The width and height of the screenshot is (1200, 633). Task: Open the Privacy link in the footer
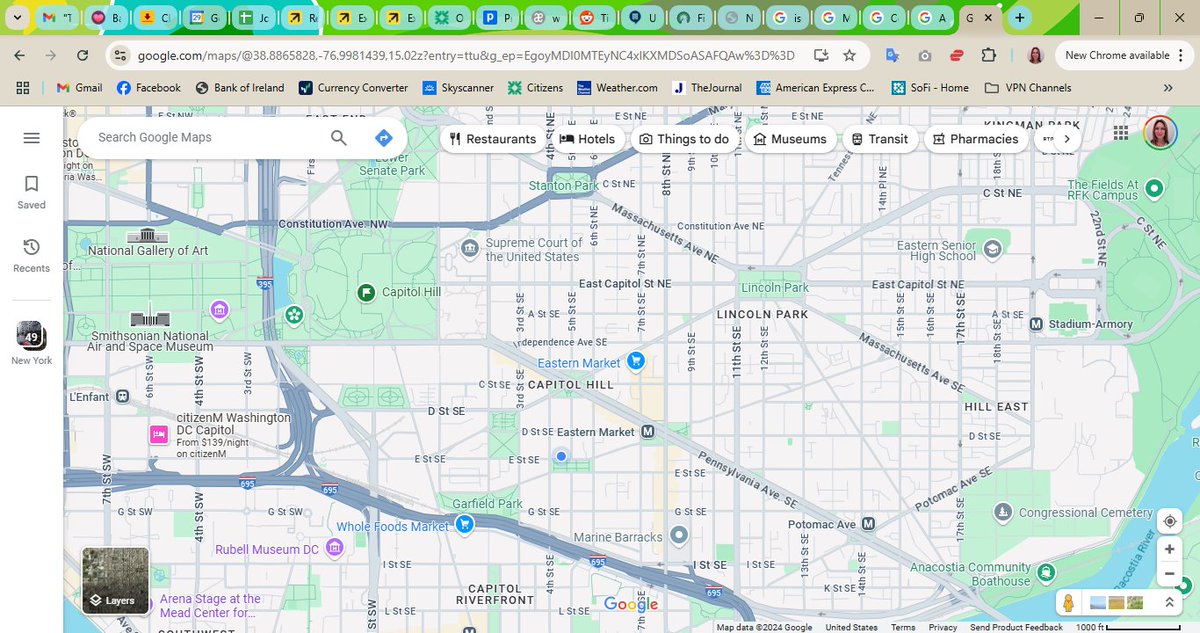point(943,627)
